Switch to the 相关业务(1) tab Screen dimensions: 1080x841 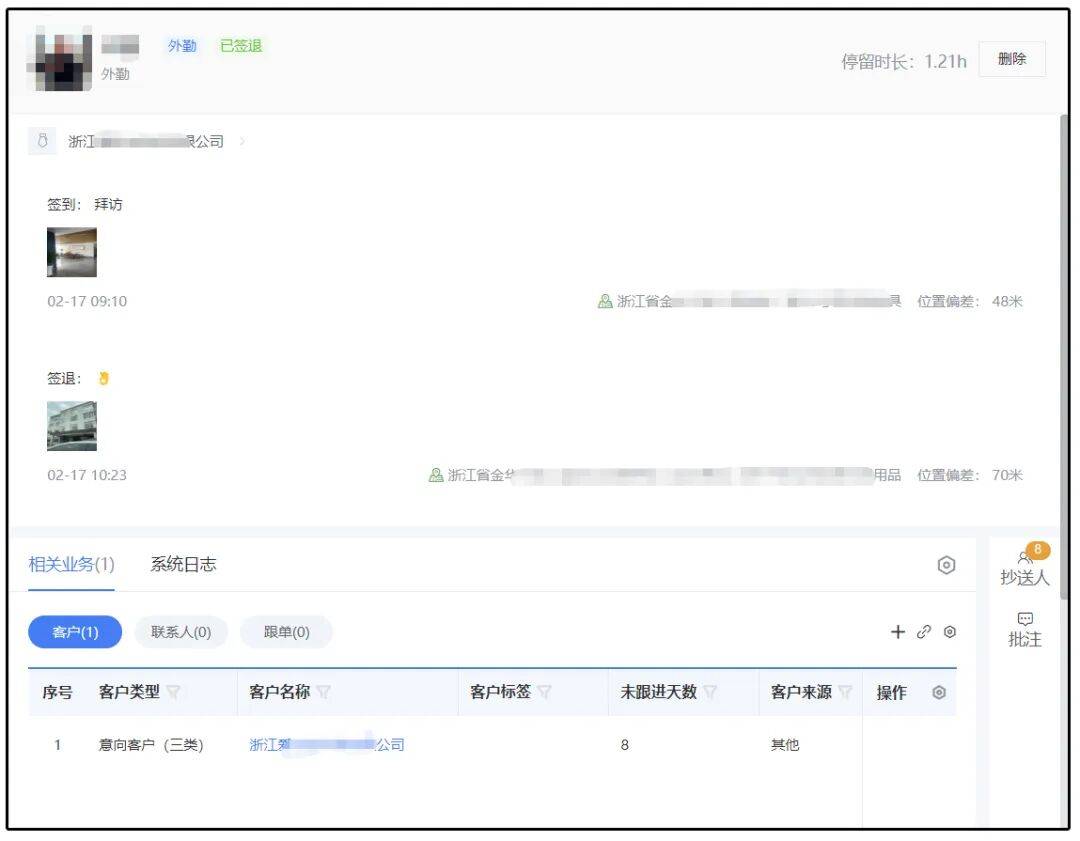click(x=72, y=564)
